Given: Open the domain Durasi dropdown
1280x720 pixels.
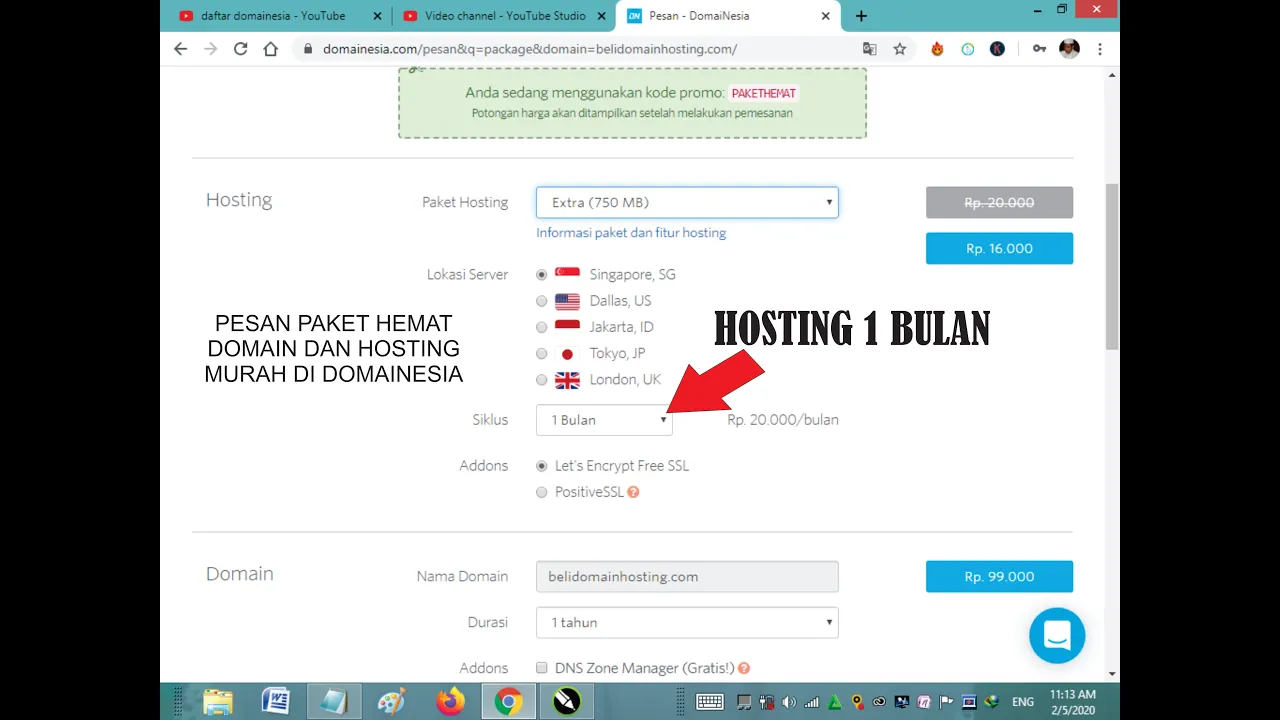Looking at the screenshot, I should coord(687,622).
